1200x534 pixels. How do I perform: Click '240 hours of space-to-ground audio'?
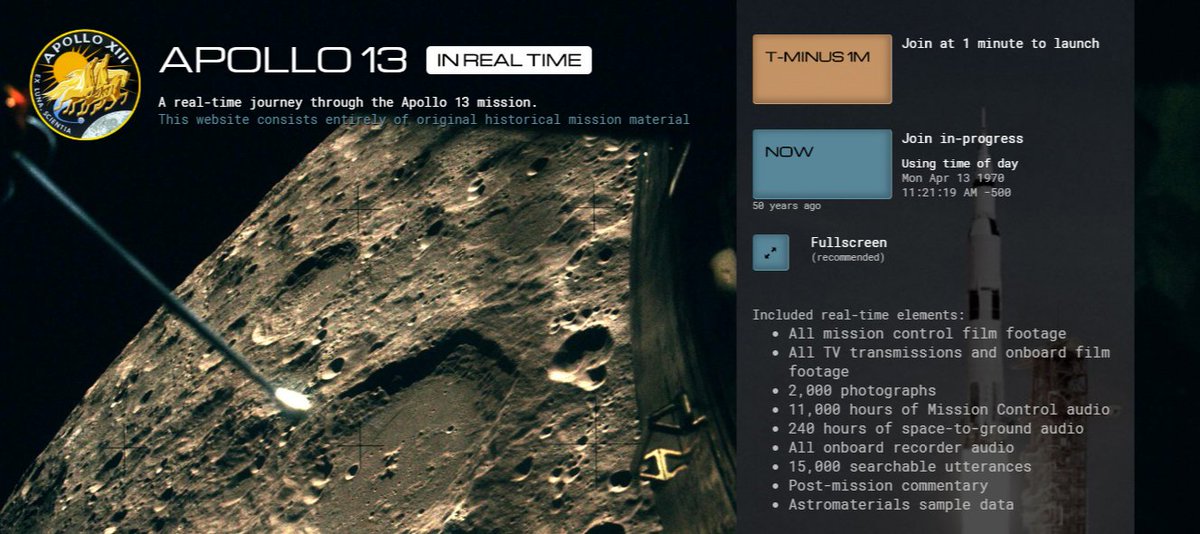point(936,429)
